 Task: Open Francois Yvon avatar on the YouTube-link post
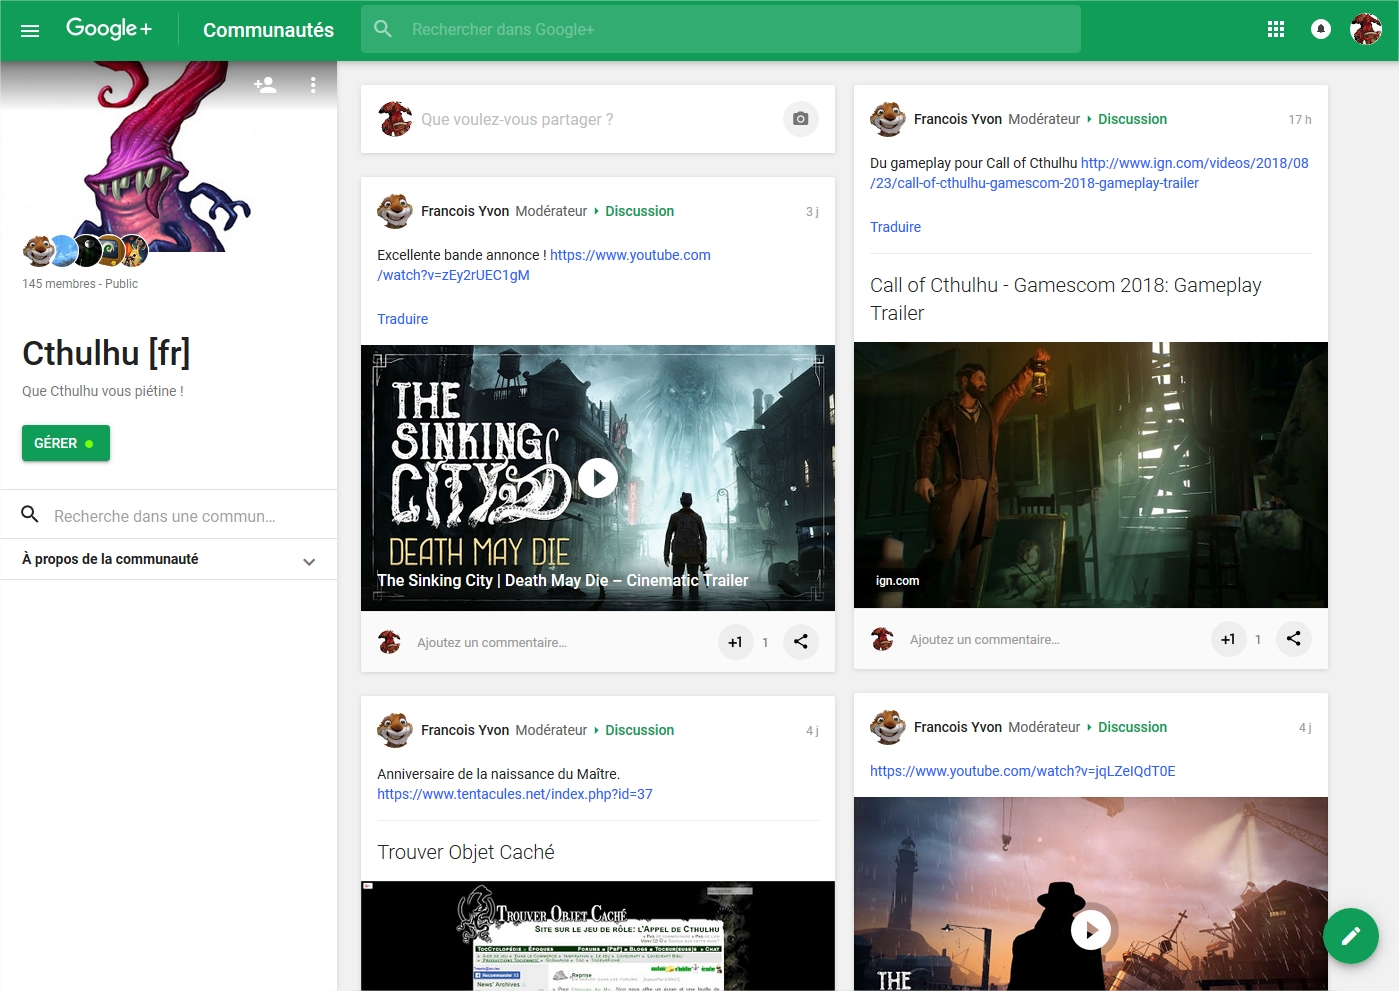[x=888, y=727]
